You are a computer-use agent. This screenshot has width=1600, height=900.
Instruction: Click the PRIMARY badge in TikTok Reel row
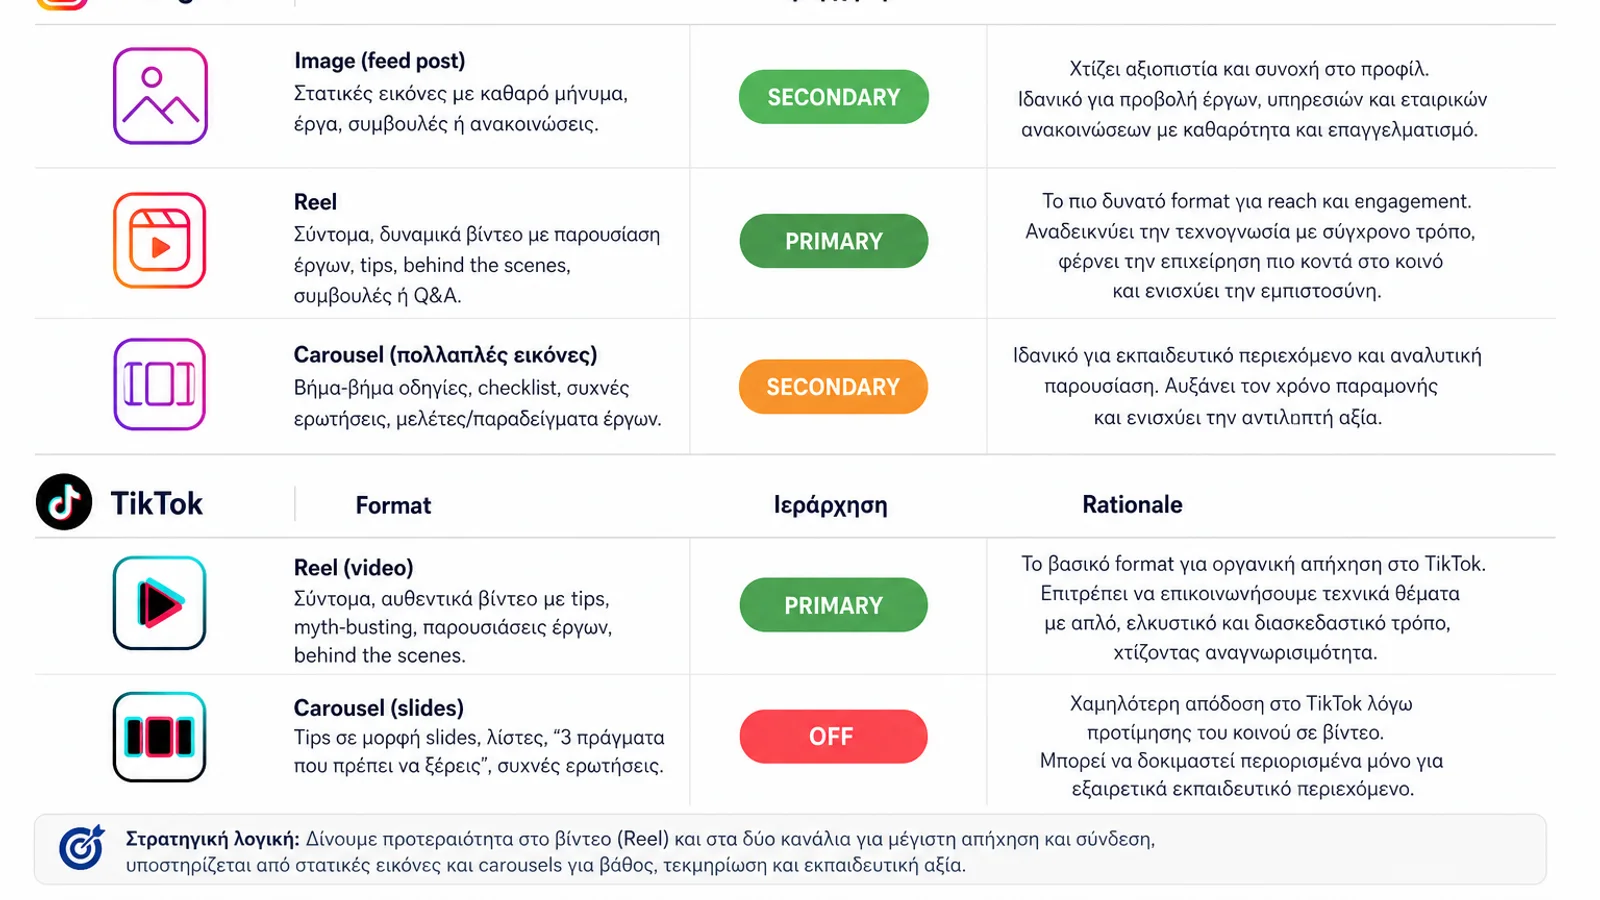coord(834,605)
